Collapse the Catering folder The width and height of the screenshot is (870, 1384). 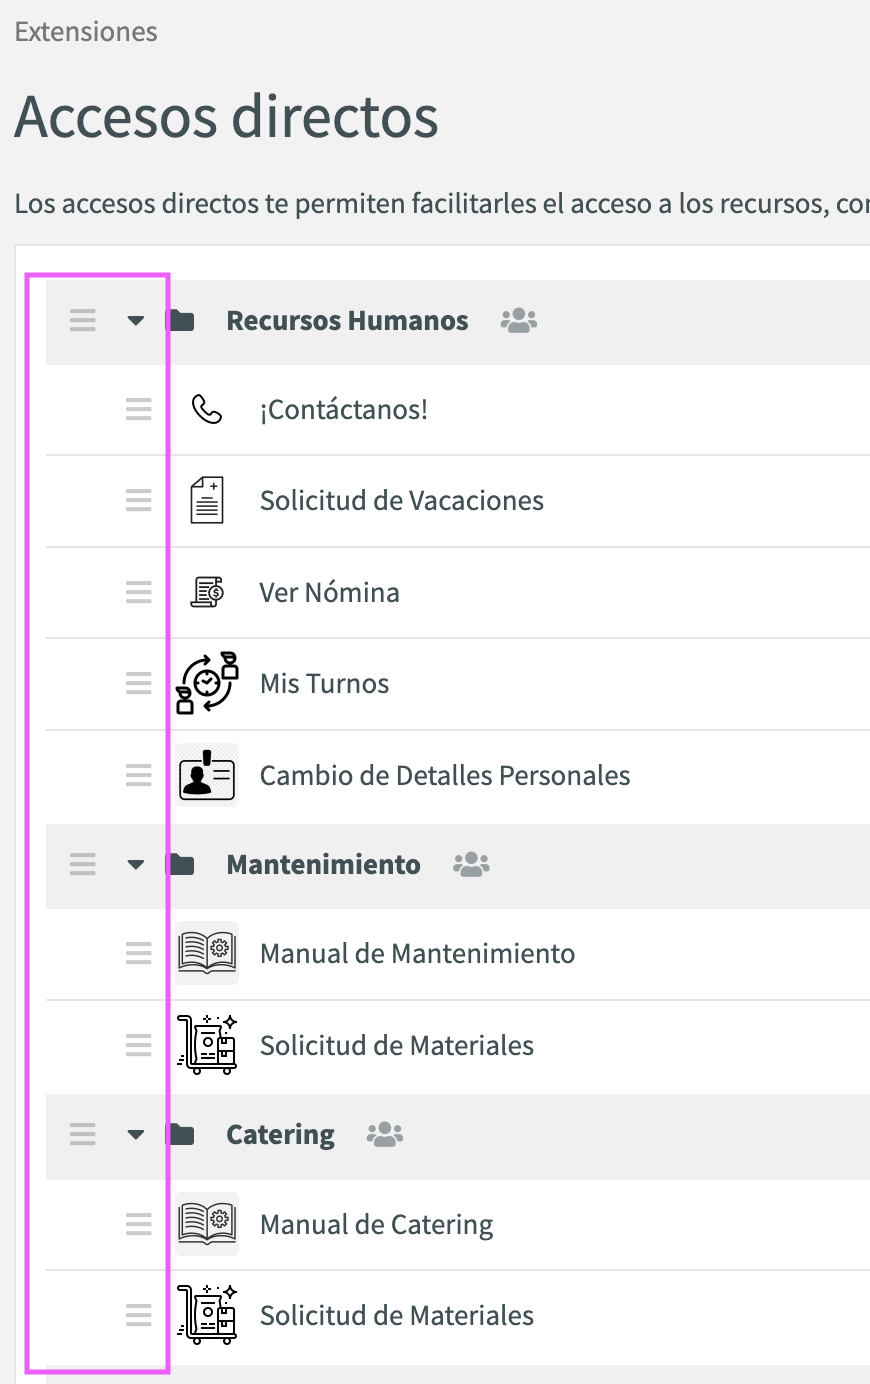(x=136, y=1135)
